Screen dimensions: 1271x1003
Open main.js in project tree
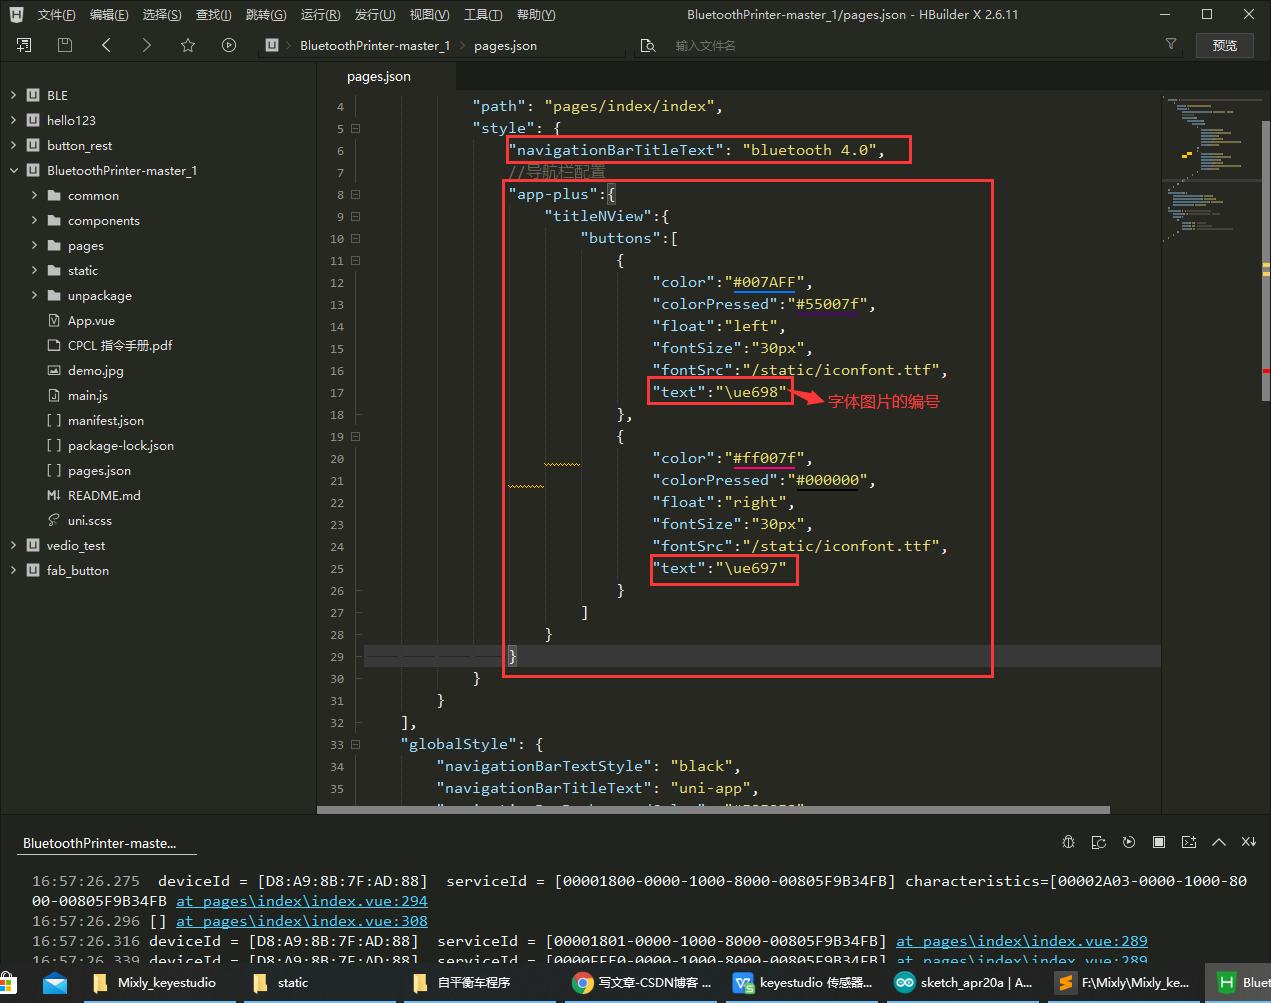[x=87, y=396]
